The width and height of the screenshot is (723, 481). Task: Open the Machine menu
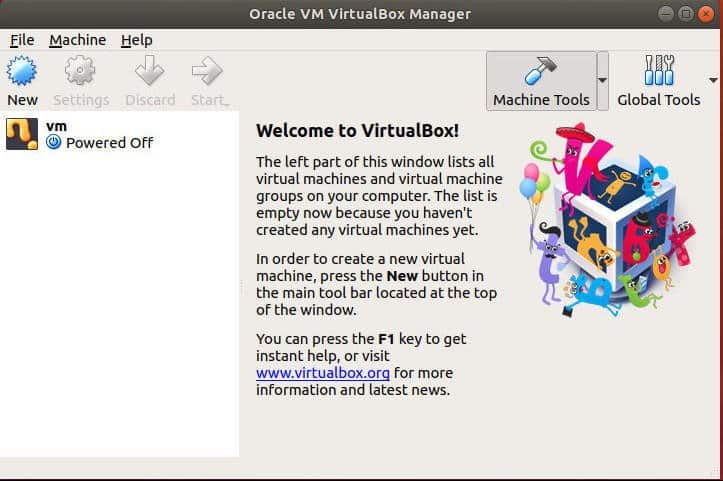tap(77, 40)
